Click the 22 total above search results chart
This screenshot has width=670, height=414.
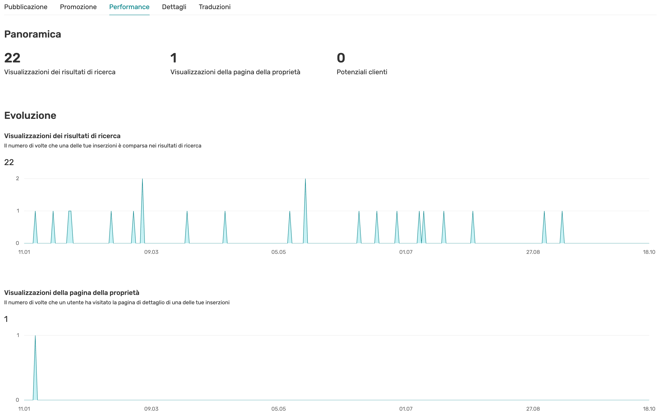pos(9,162)
